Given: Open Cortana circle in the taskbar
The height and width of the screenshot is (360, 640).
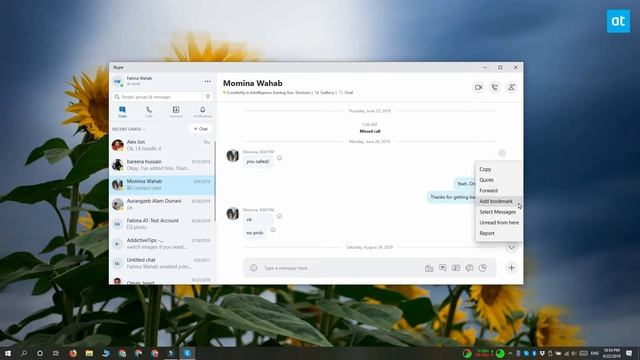Looking at the screenshot, I should pos(40,353).
